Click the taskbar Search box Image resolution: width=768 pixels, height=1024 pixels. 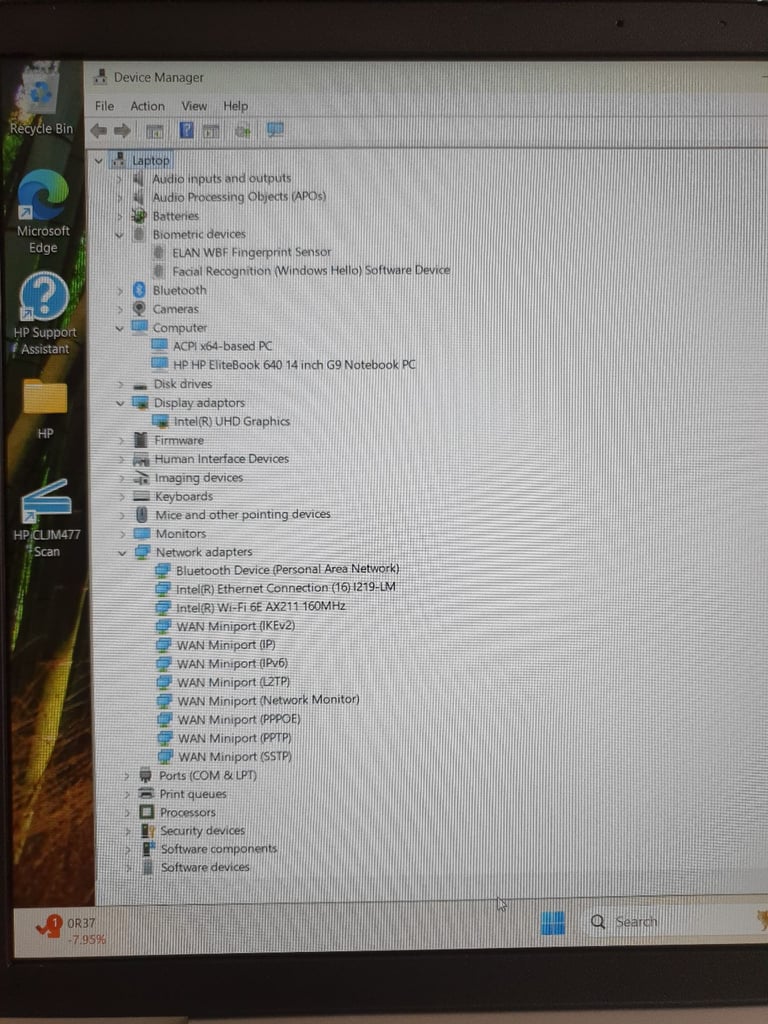pyautogui.click(x=673, y=921)
